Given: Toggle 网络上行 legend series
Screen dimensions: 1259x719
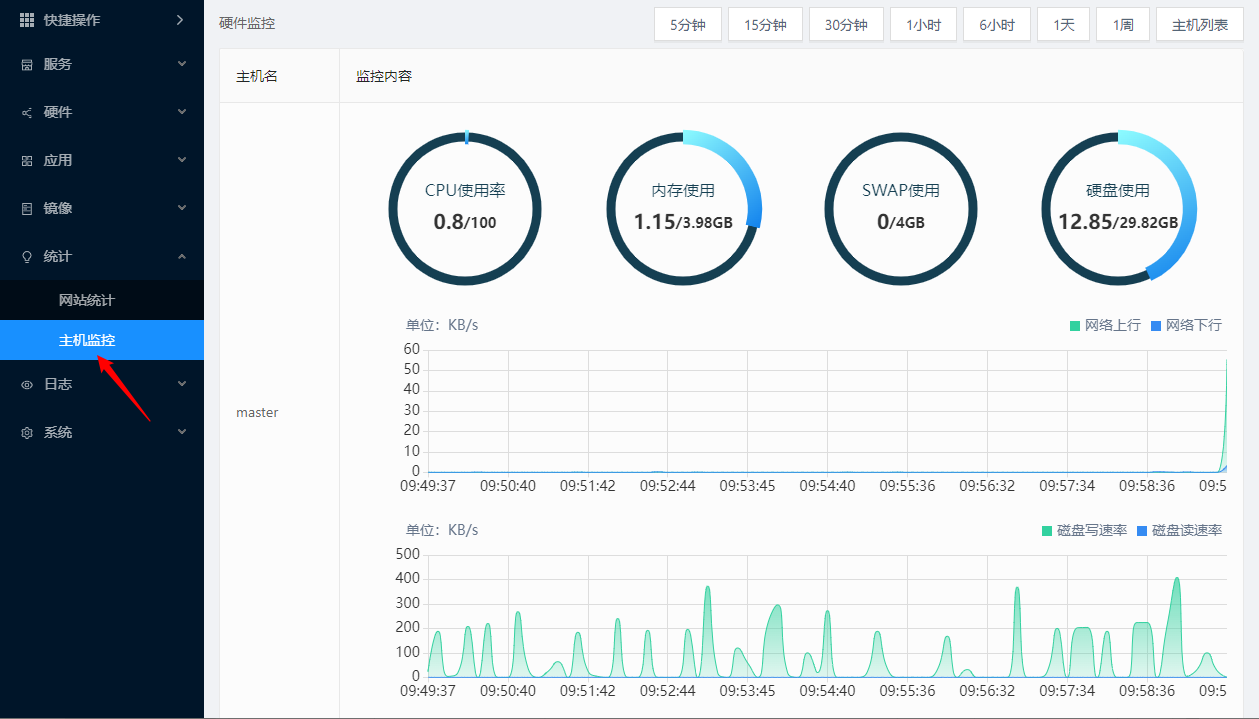Looking at the screenshot, I should click(x=1105, y=325).
